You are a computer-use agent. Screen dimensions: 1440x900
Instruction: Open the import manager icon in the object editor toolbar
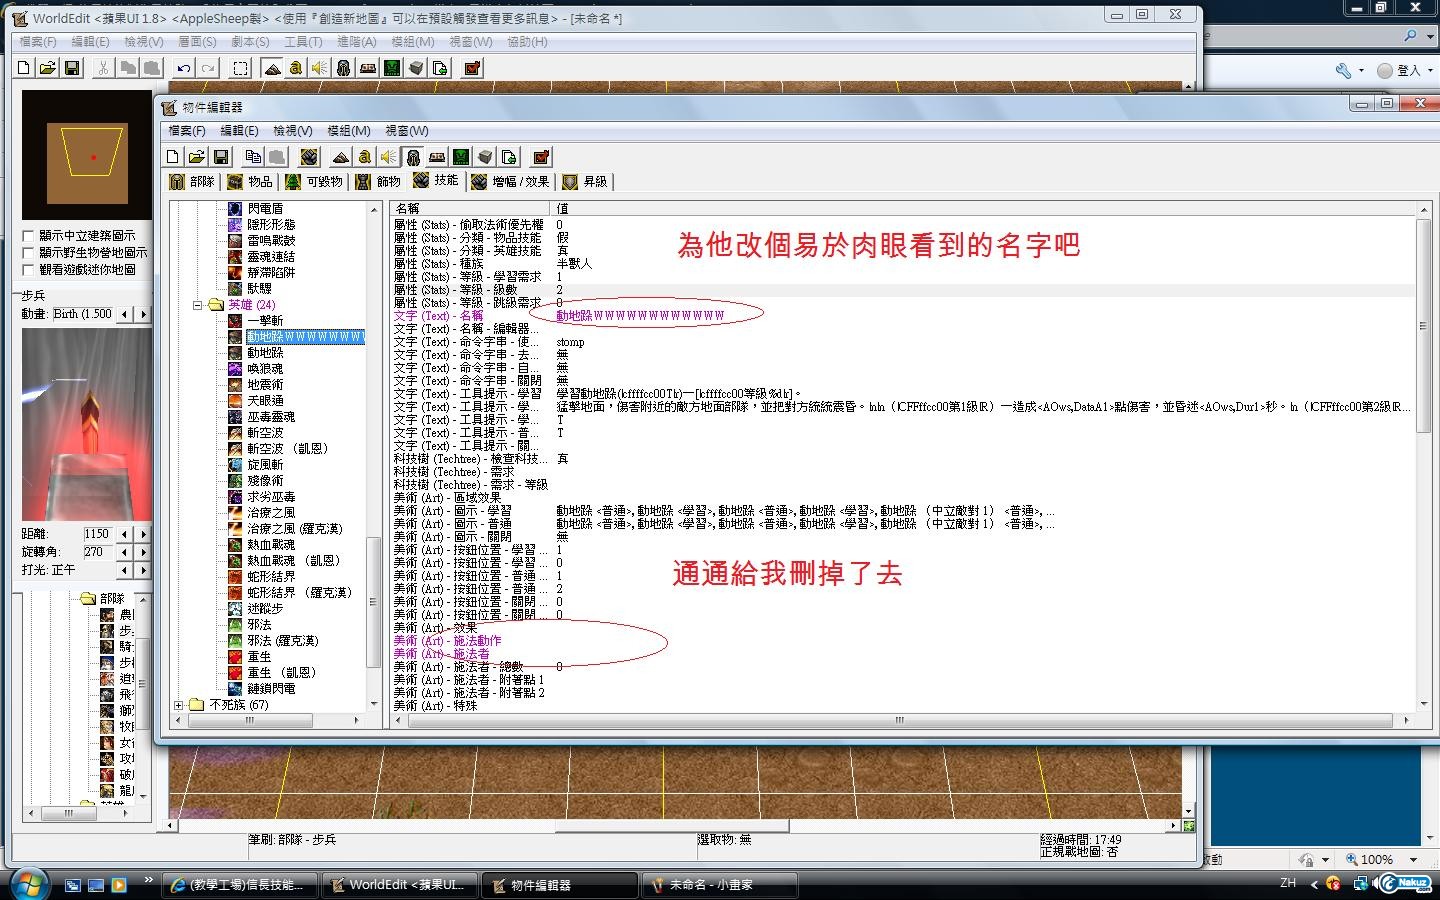(x=509, y=157)
